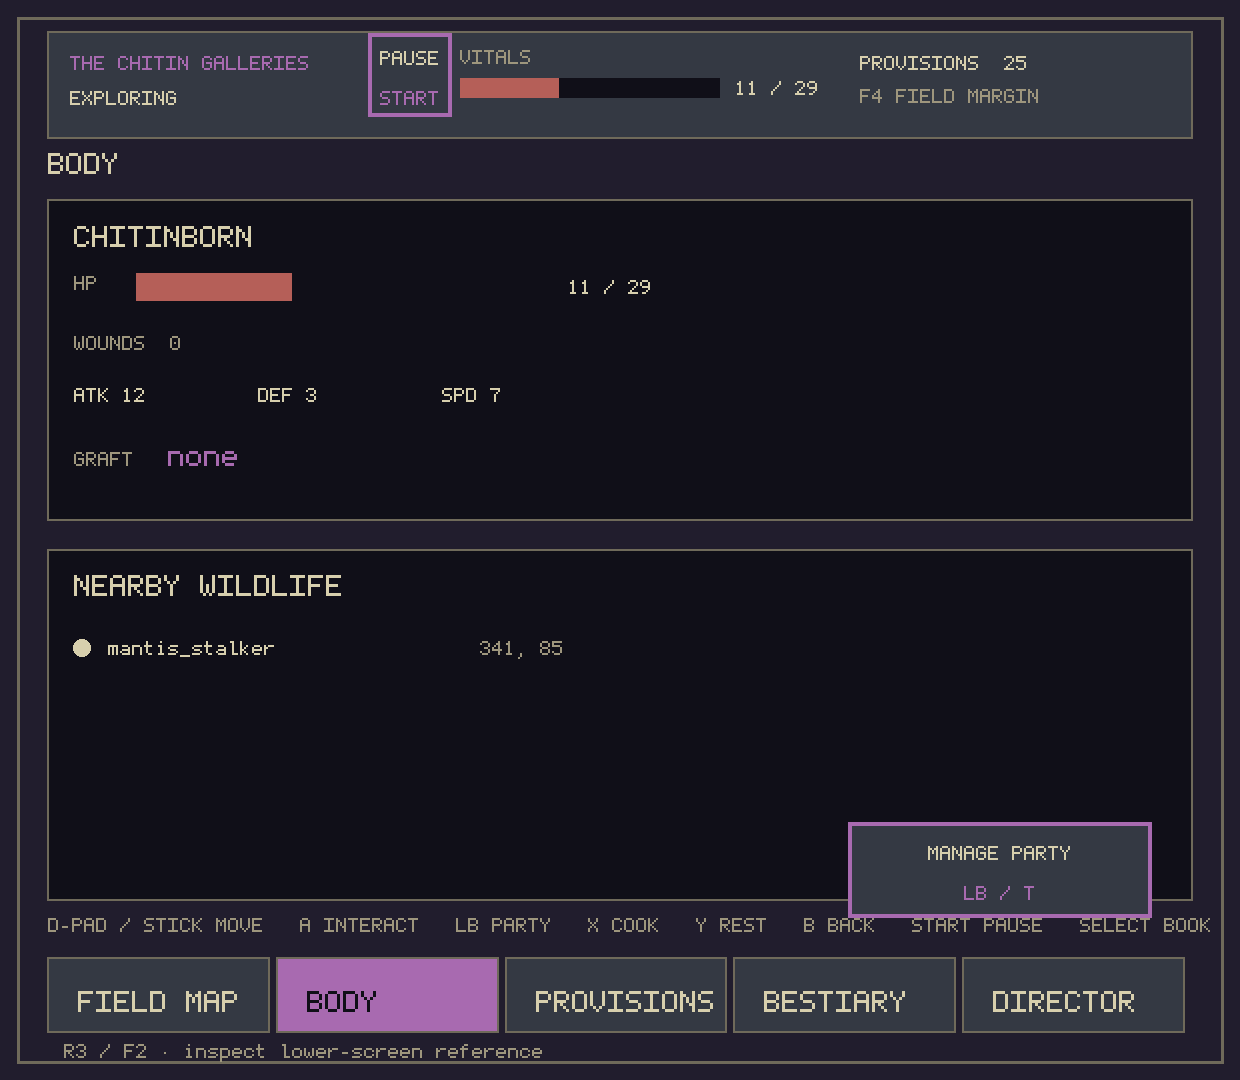Click the Select Book control hint
This screenshot has width=1240, height=1080.
pos(1145,925)
